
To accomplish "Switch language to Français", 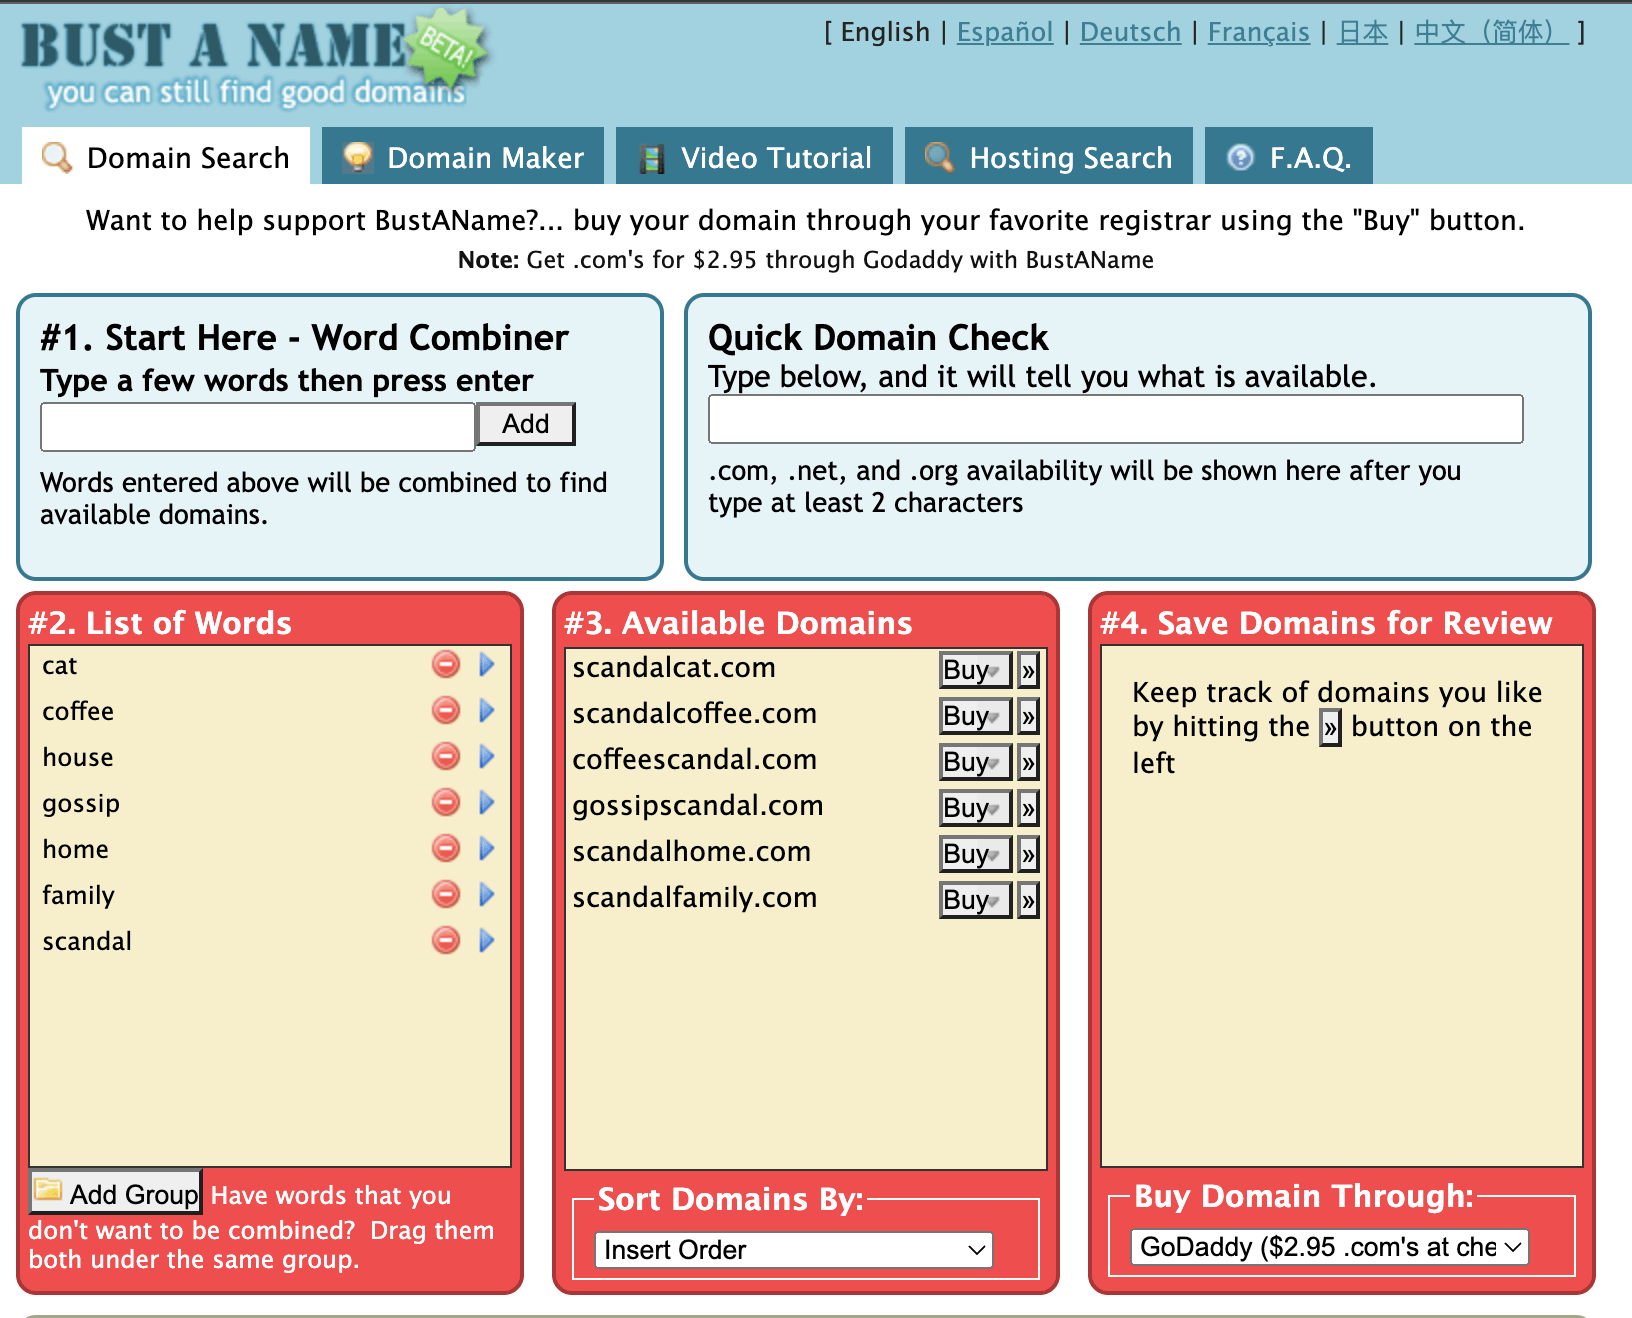I will 1258,32.
